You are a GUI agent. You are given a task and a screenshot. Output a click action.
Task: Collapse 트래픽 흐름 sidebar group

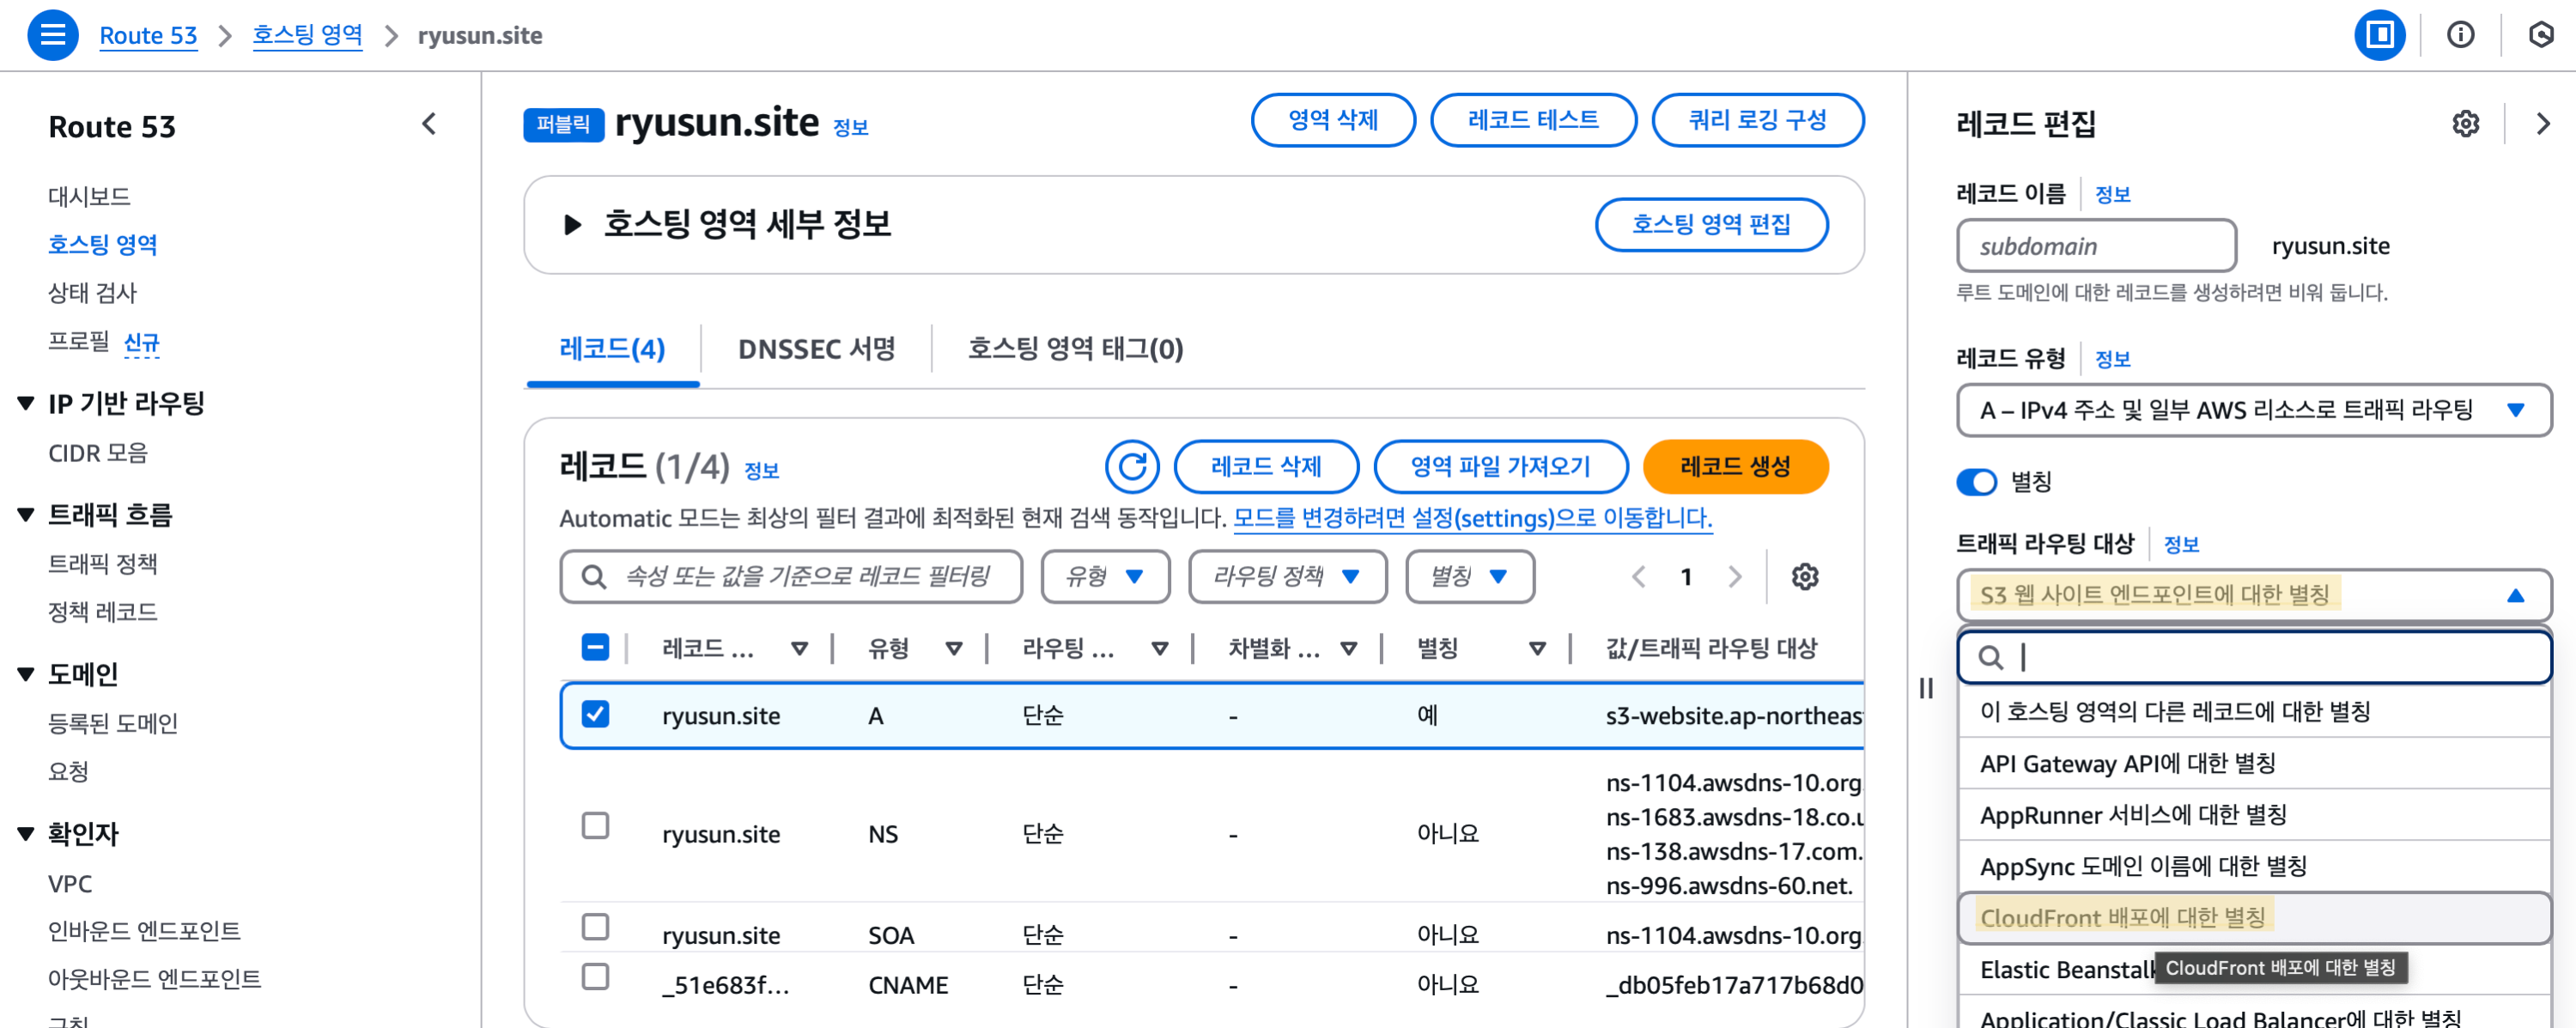26,514
